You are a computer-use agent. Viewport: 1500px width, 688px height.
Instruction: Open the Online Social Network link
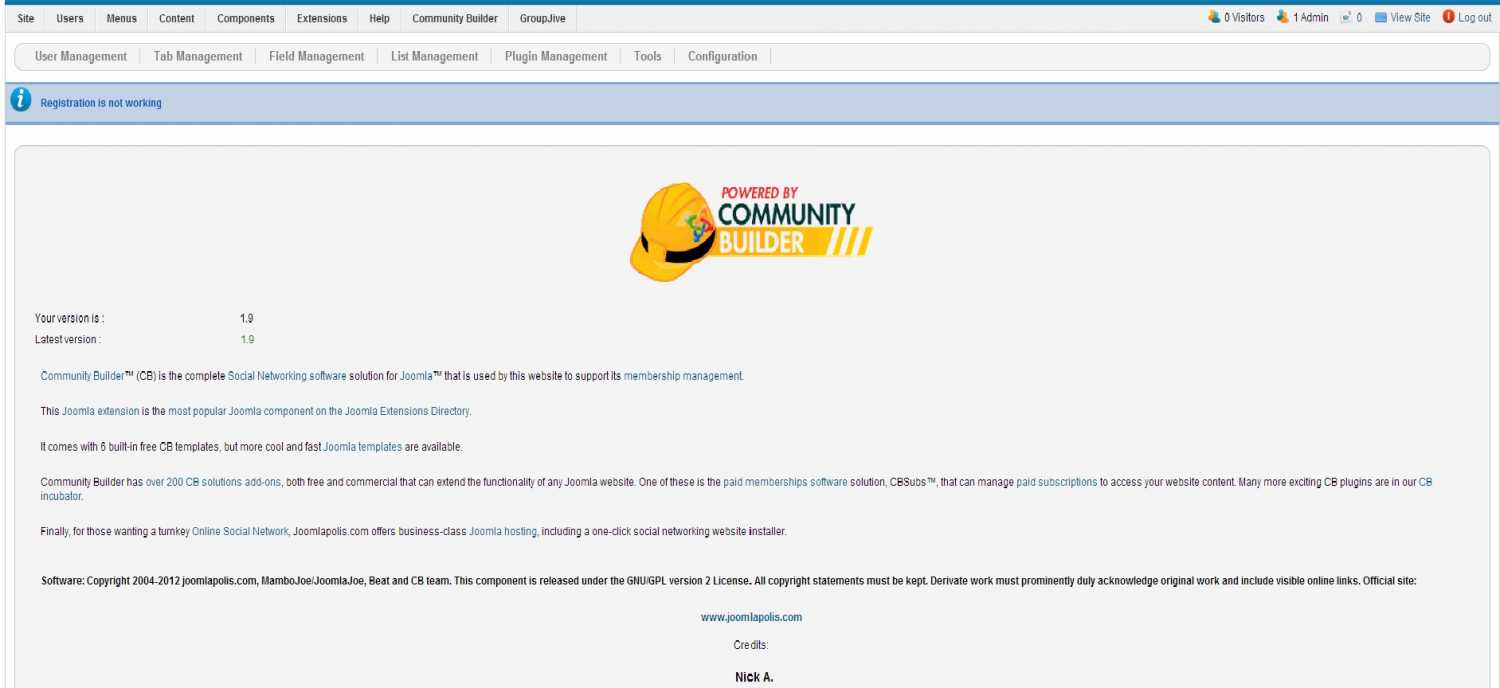(x=240, y=531)
